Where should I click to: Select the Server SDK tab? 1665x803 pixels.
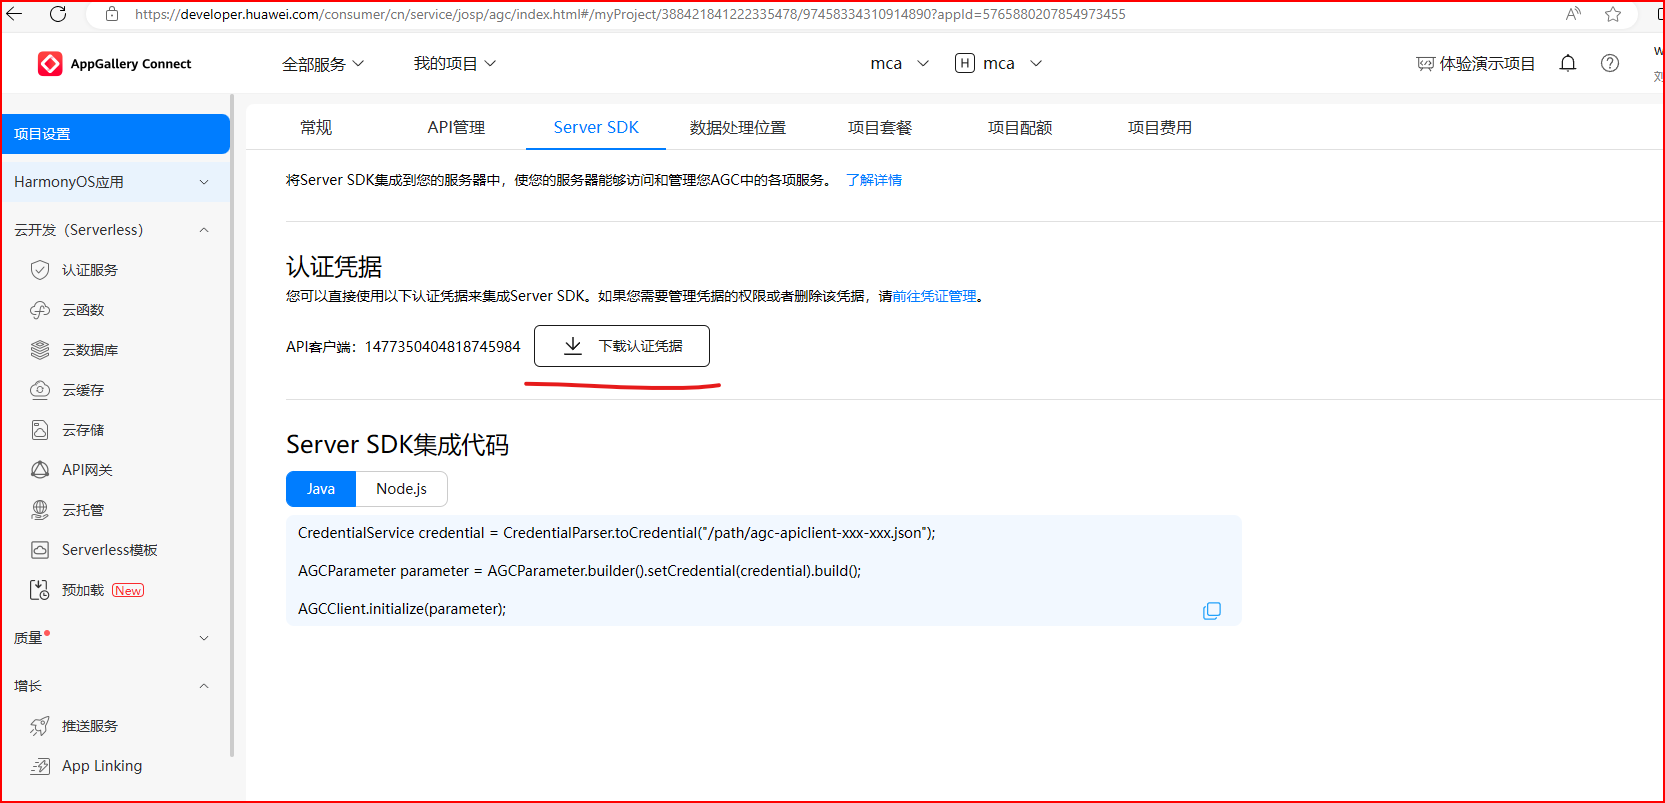point(596,128)
